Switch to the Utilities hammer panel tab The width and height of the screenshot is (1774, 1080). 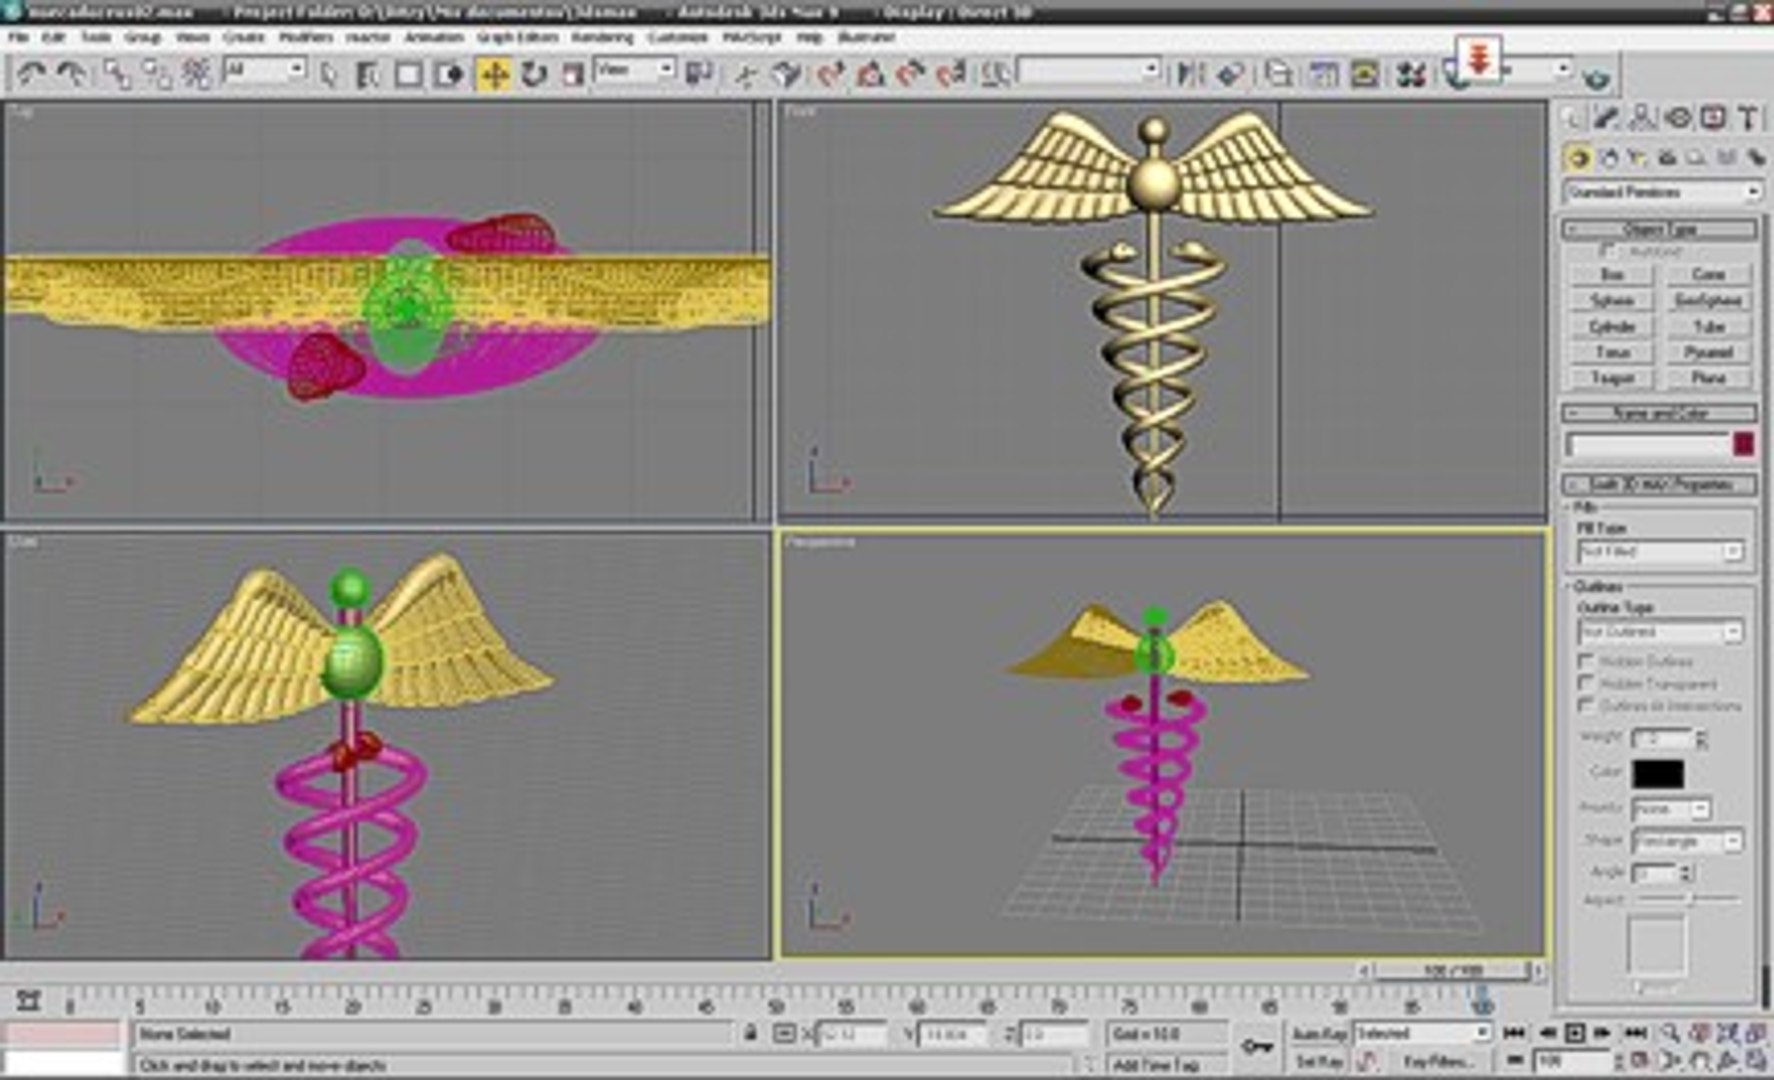point(1748,118)
